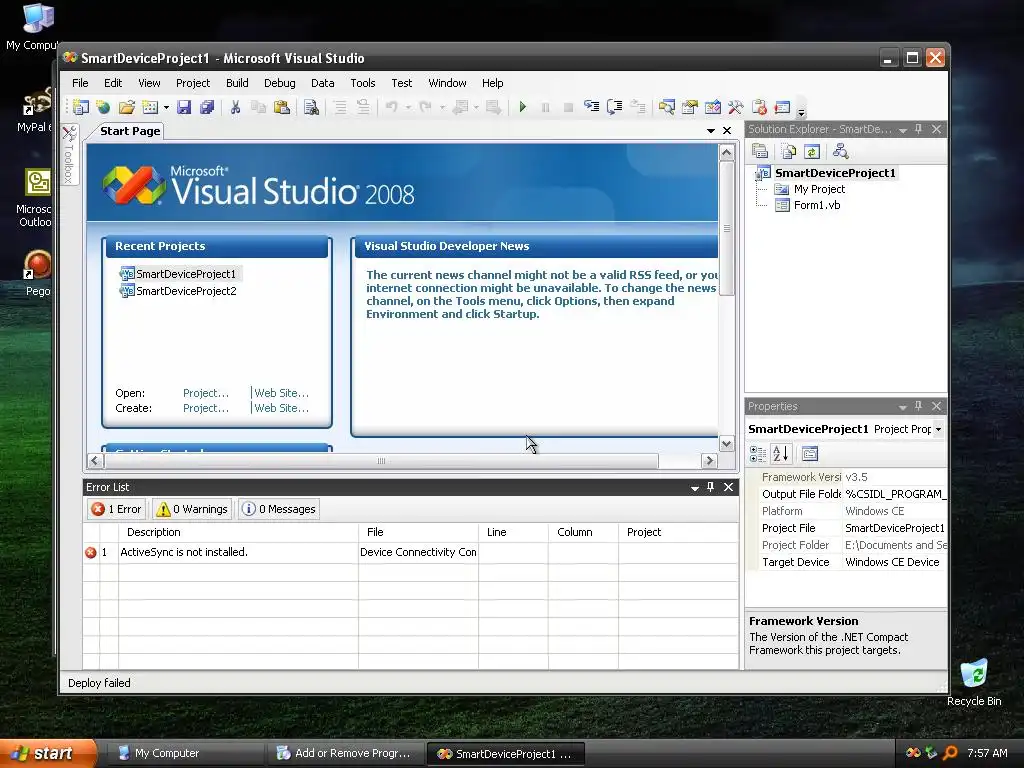Viewport: 1024px width, 768px height.
Task: Click the View Class Diagram icon
Action: click(840, 152)
